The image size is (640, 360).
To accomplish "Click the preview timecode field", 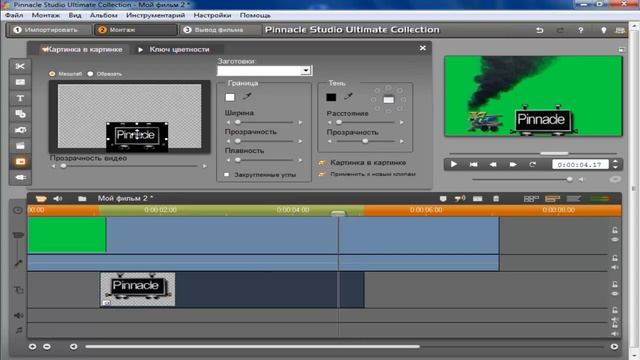I will click(580, 164).
